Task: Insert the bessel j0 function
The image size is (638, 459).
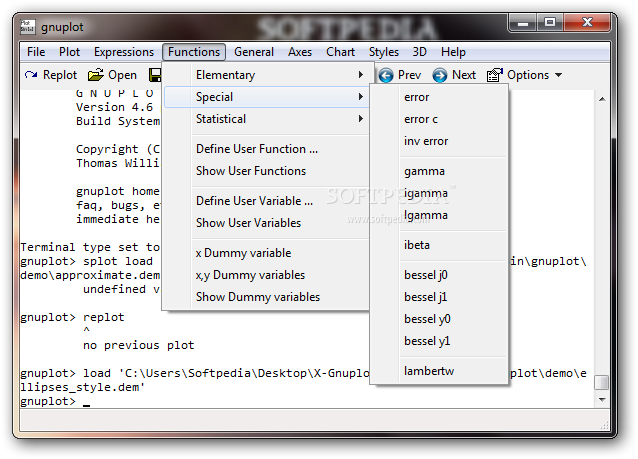Action: click(x=439, y=275)
